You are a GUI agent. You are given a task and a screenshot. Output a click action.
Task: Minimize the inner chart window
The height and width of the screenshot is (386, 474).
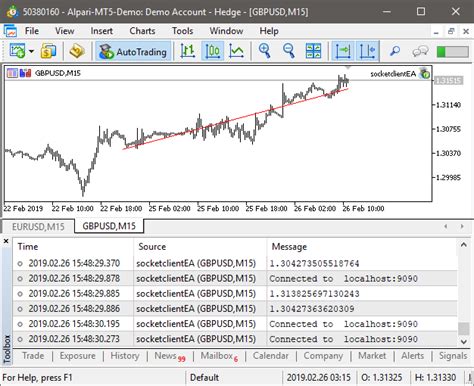[x=436, y=32]
